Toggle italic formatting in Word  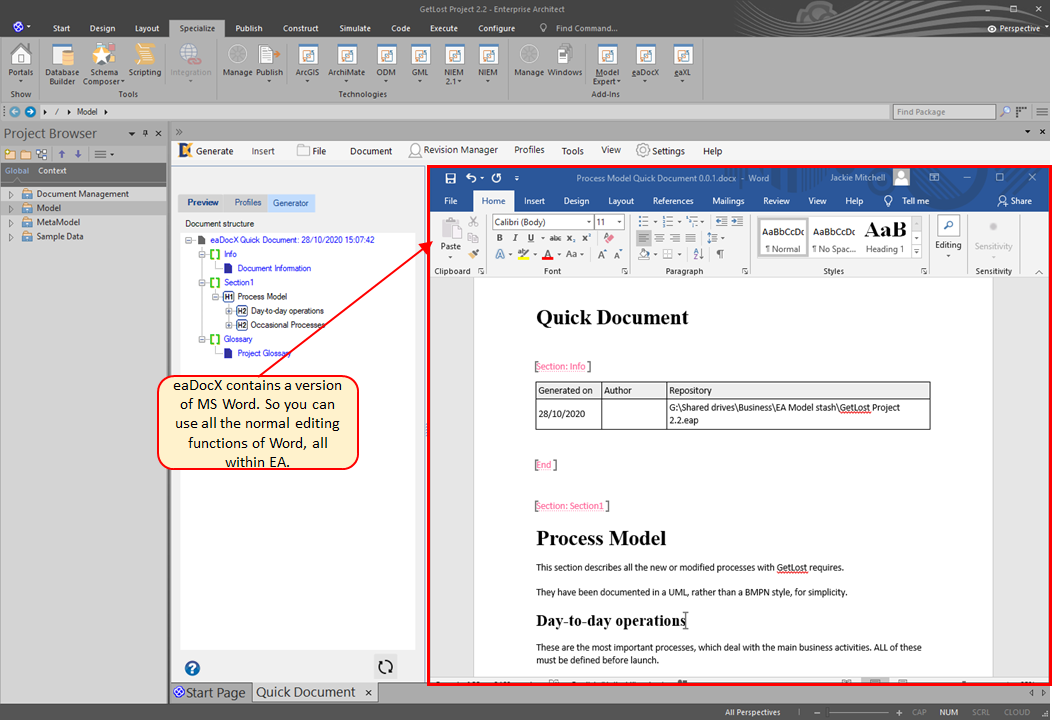(x=515, y=238)
